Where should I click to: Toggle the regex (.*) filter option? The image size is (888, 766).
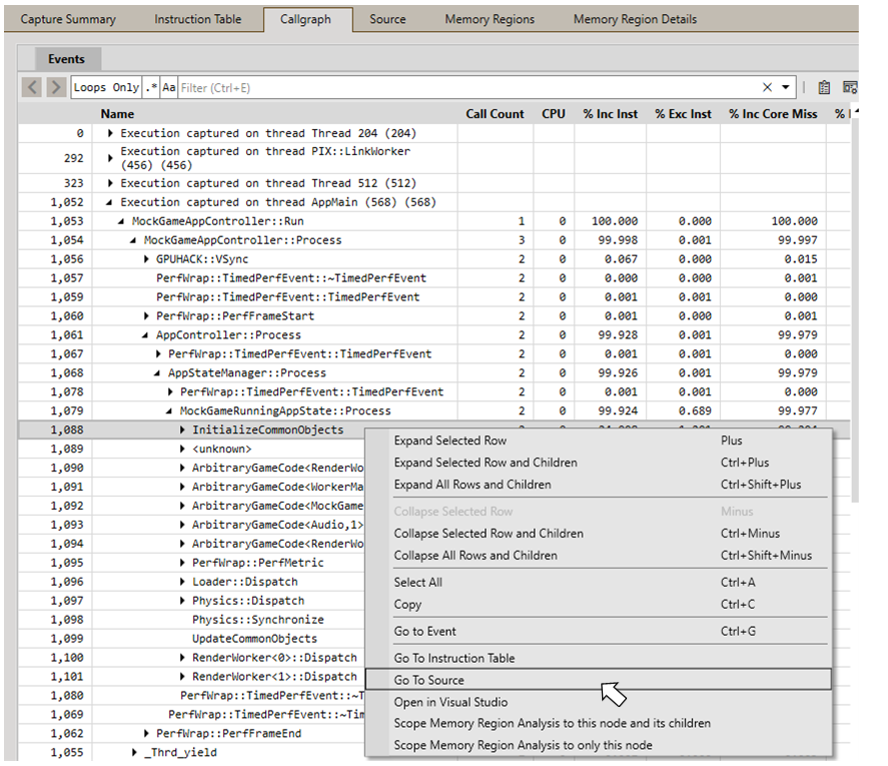(x=151, y=87)
